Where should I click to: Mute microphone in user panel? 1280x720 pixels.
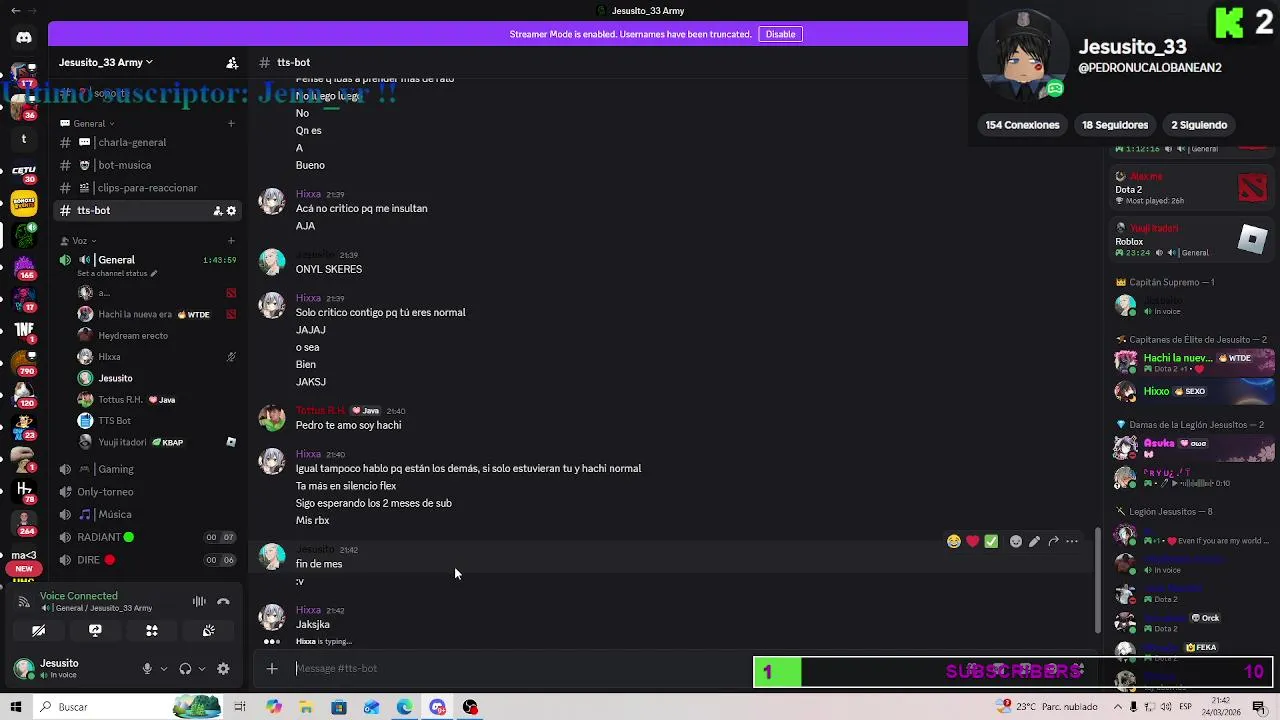click(147, 669)
